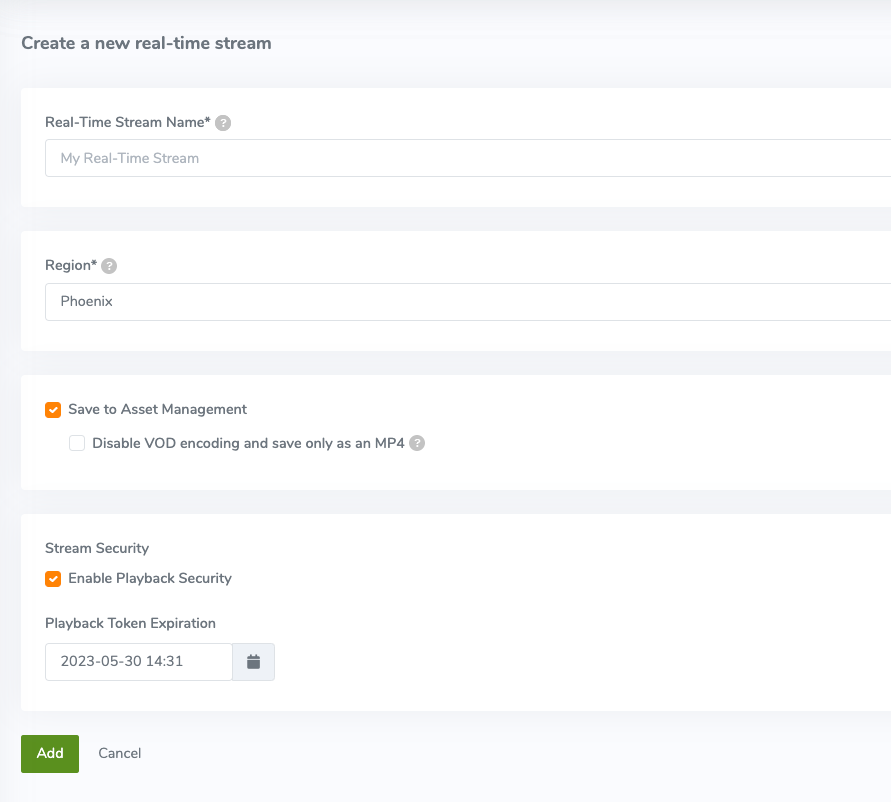Open the calendar date picker icon
Image resolution: width=891 pixels, height=802 pixels.
tap(253, 662)
